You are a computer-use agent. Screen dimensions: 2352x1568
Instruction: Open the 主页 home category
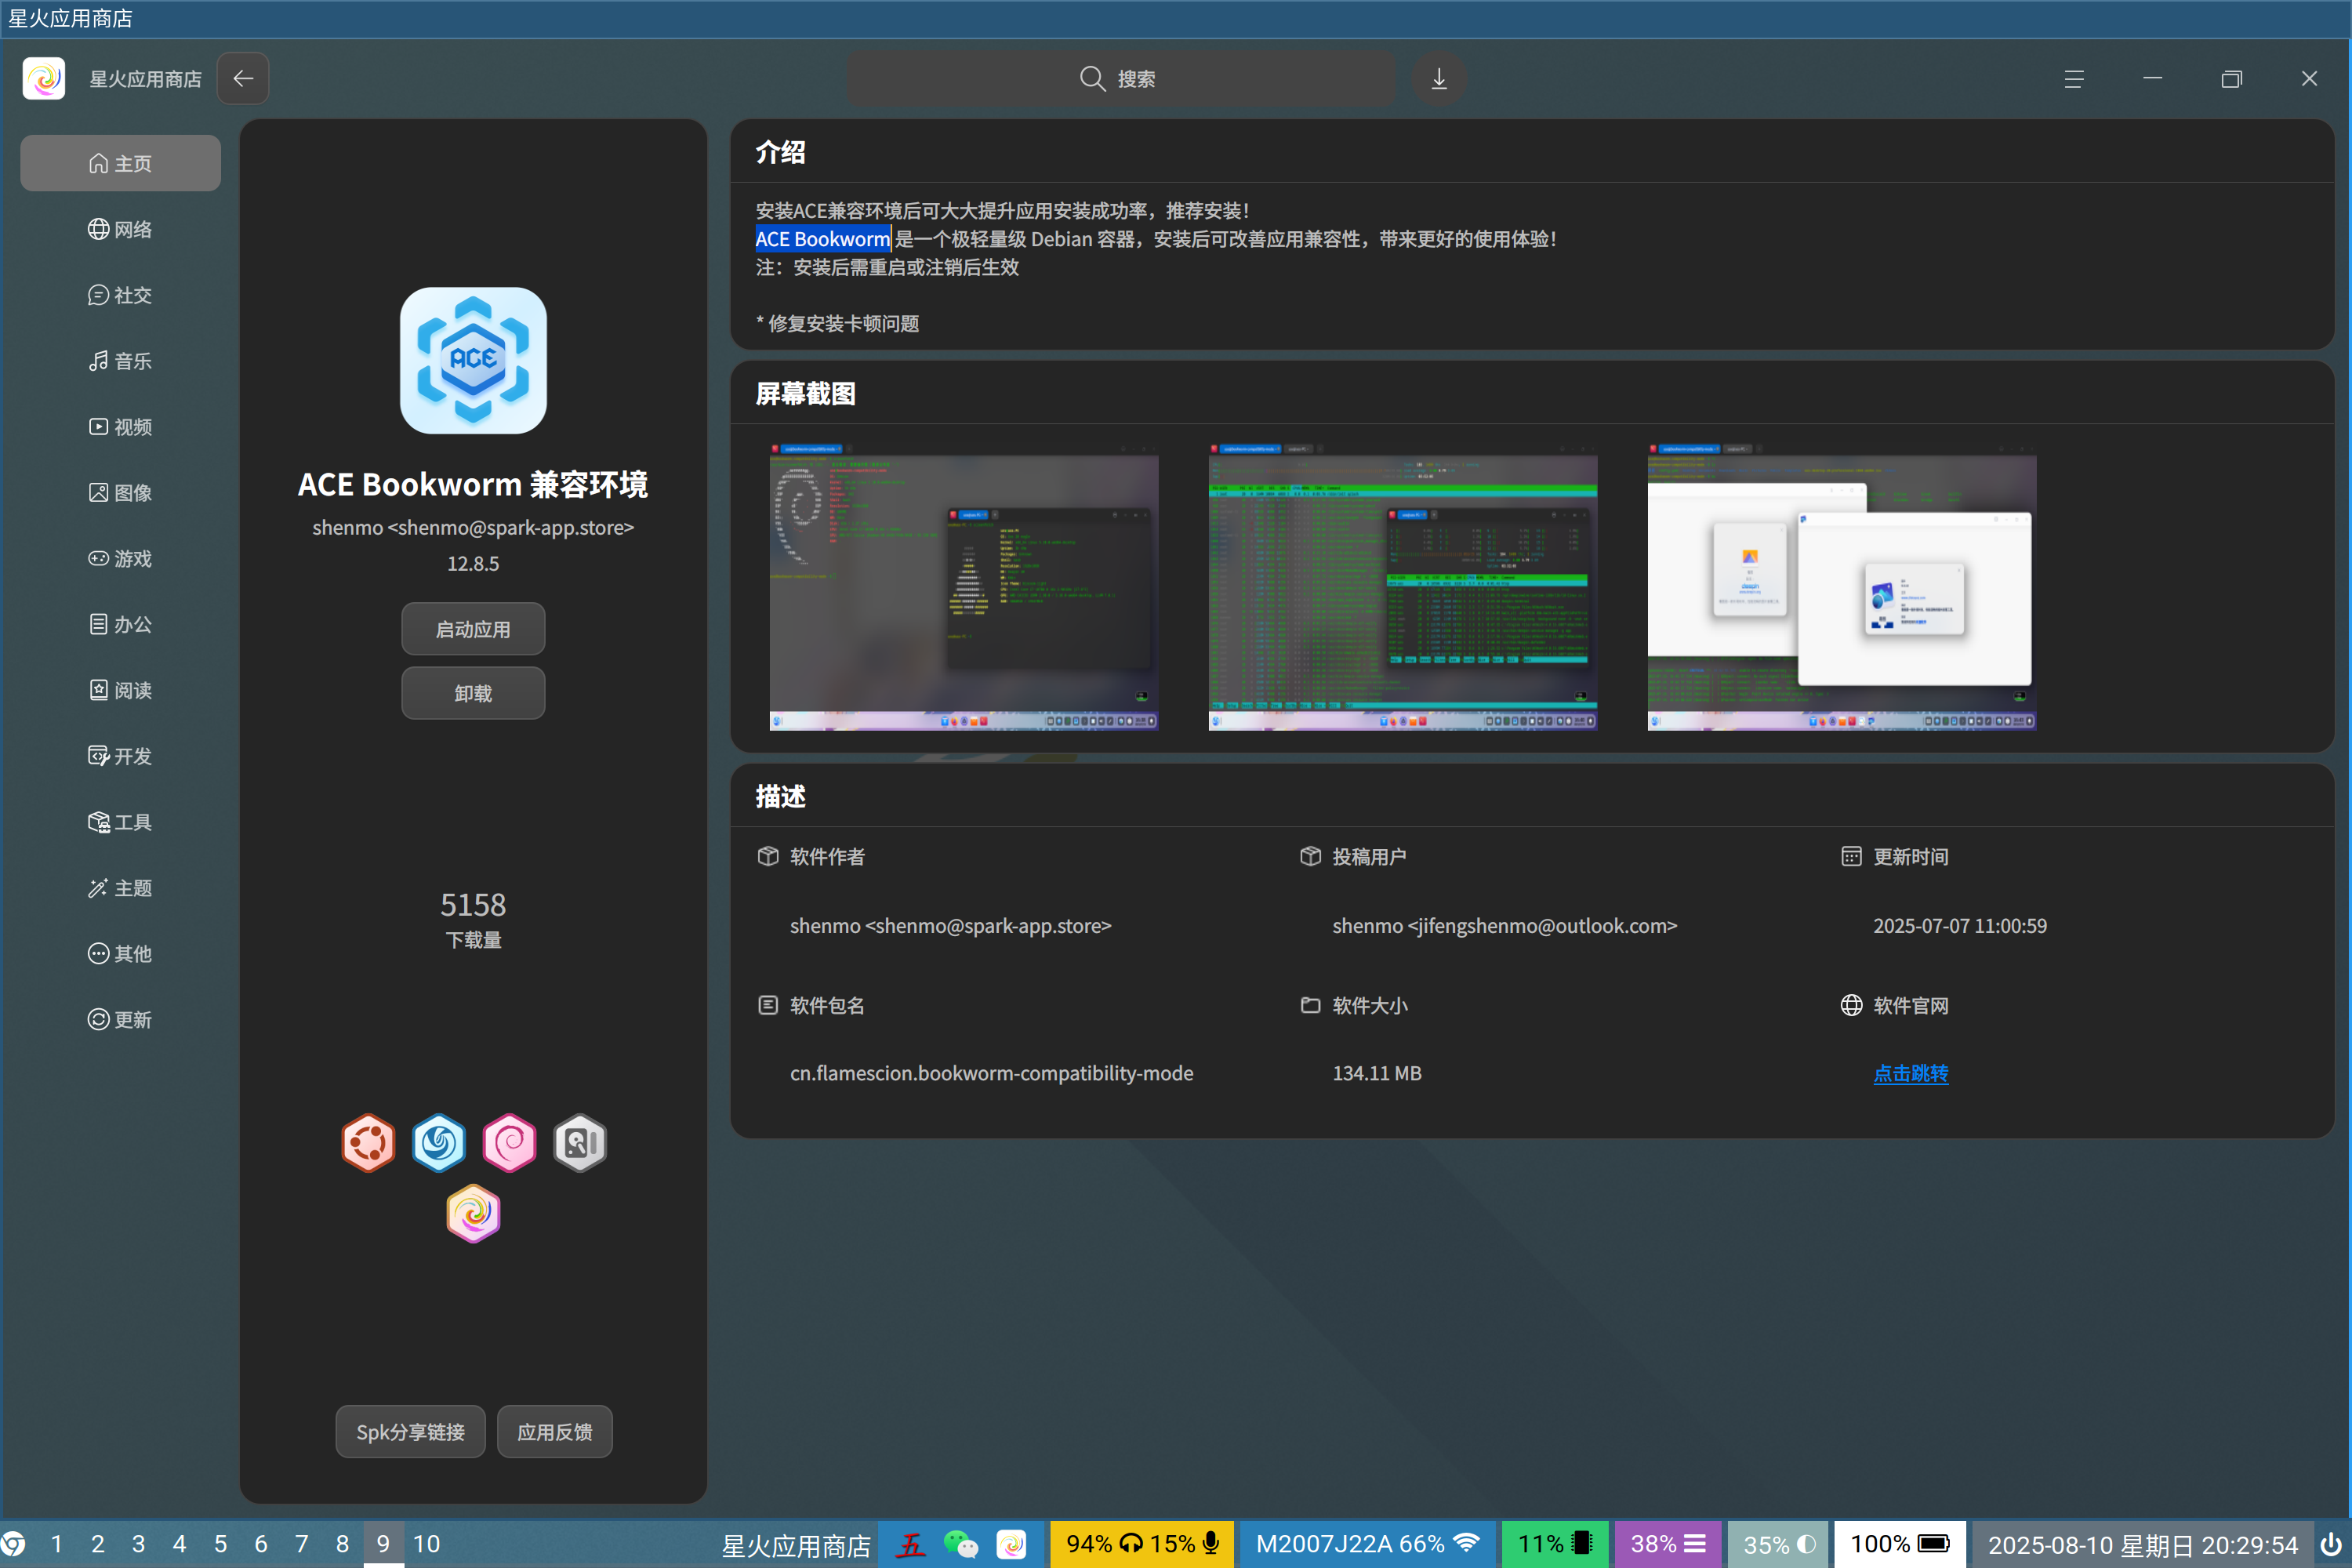(120, 163)
